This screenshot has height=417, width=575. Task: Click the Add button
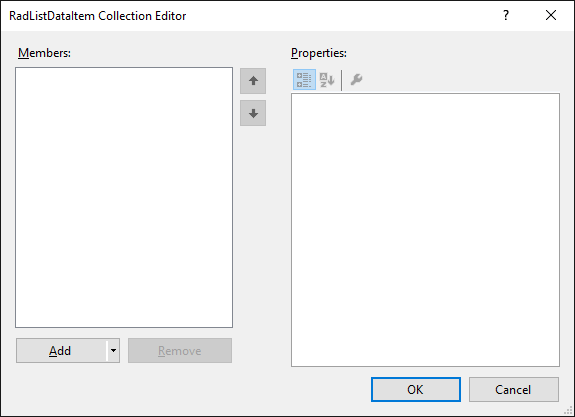[61, 351]
